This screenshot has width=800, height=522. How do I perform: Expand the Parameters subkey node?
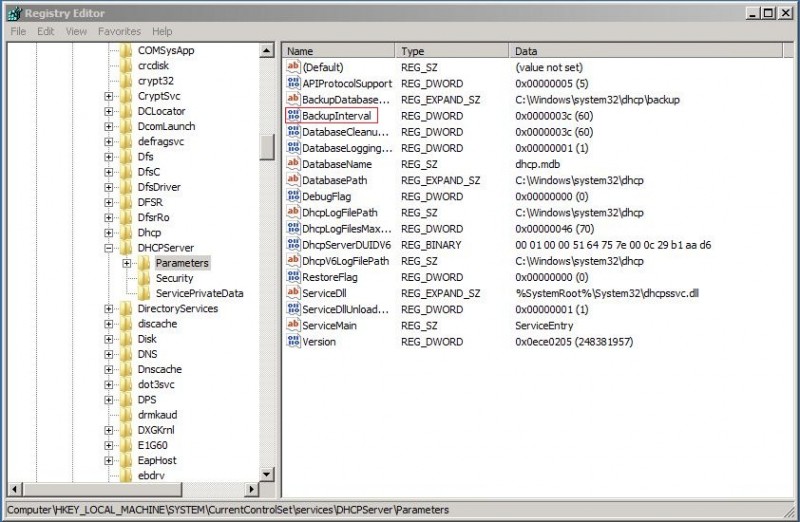coord(127,263)
